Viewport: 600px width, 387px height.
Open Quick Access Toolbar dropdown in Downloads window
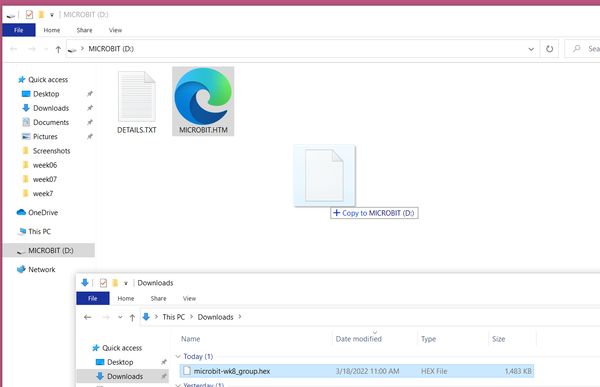[x=126, y=284]
